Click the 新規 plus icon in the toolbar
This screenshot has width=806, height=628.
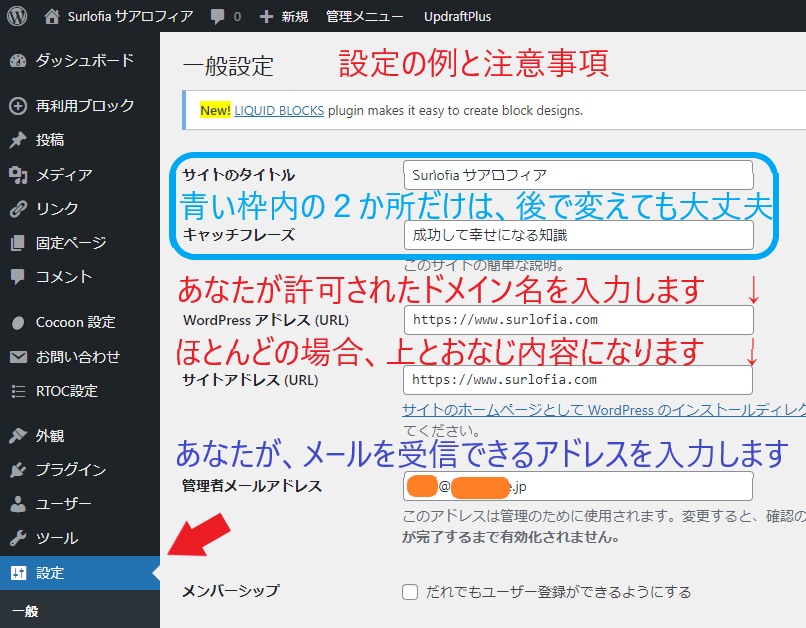[268, 15]
